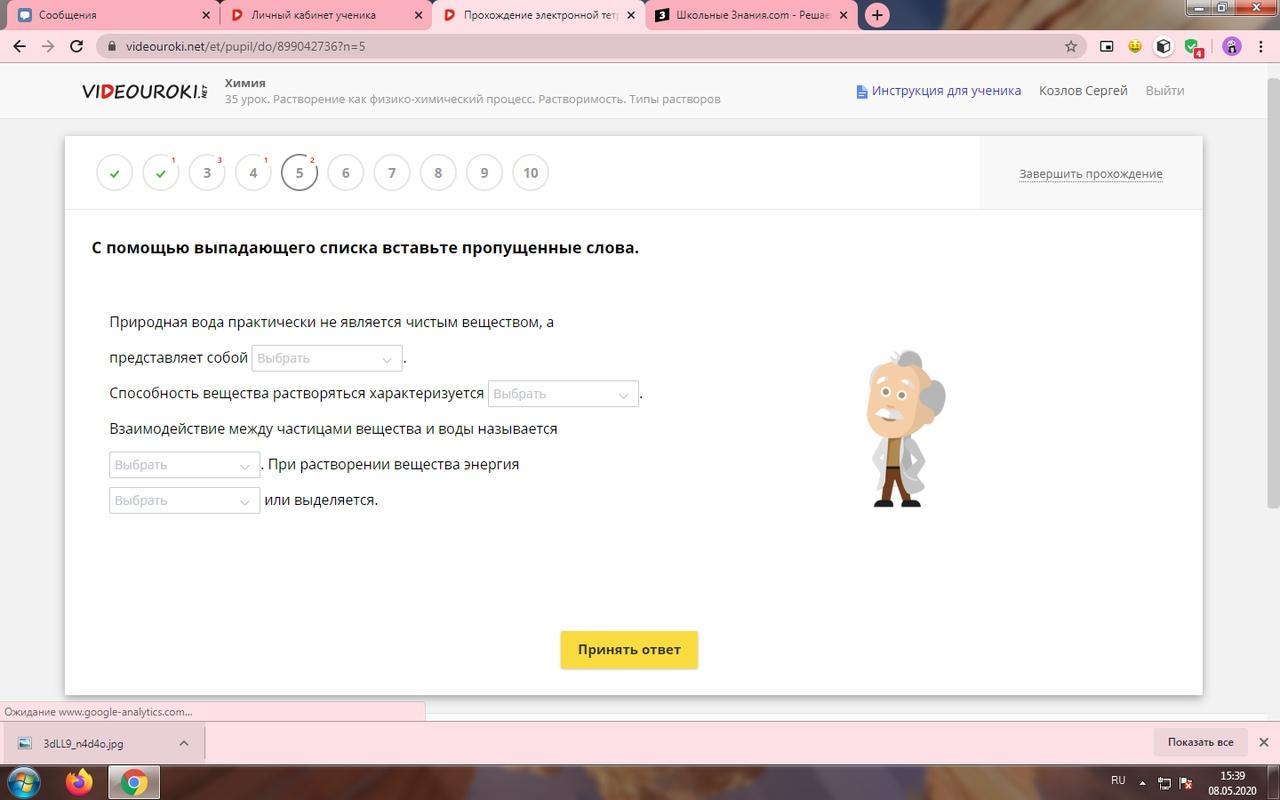
Task: Close the Прохождение электронной тетради tab
Action: pyautogui.click(x=631, y=15)
